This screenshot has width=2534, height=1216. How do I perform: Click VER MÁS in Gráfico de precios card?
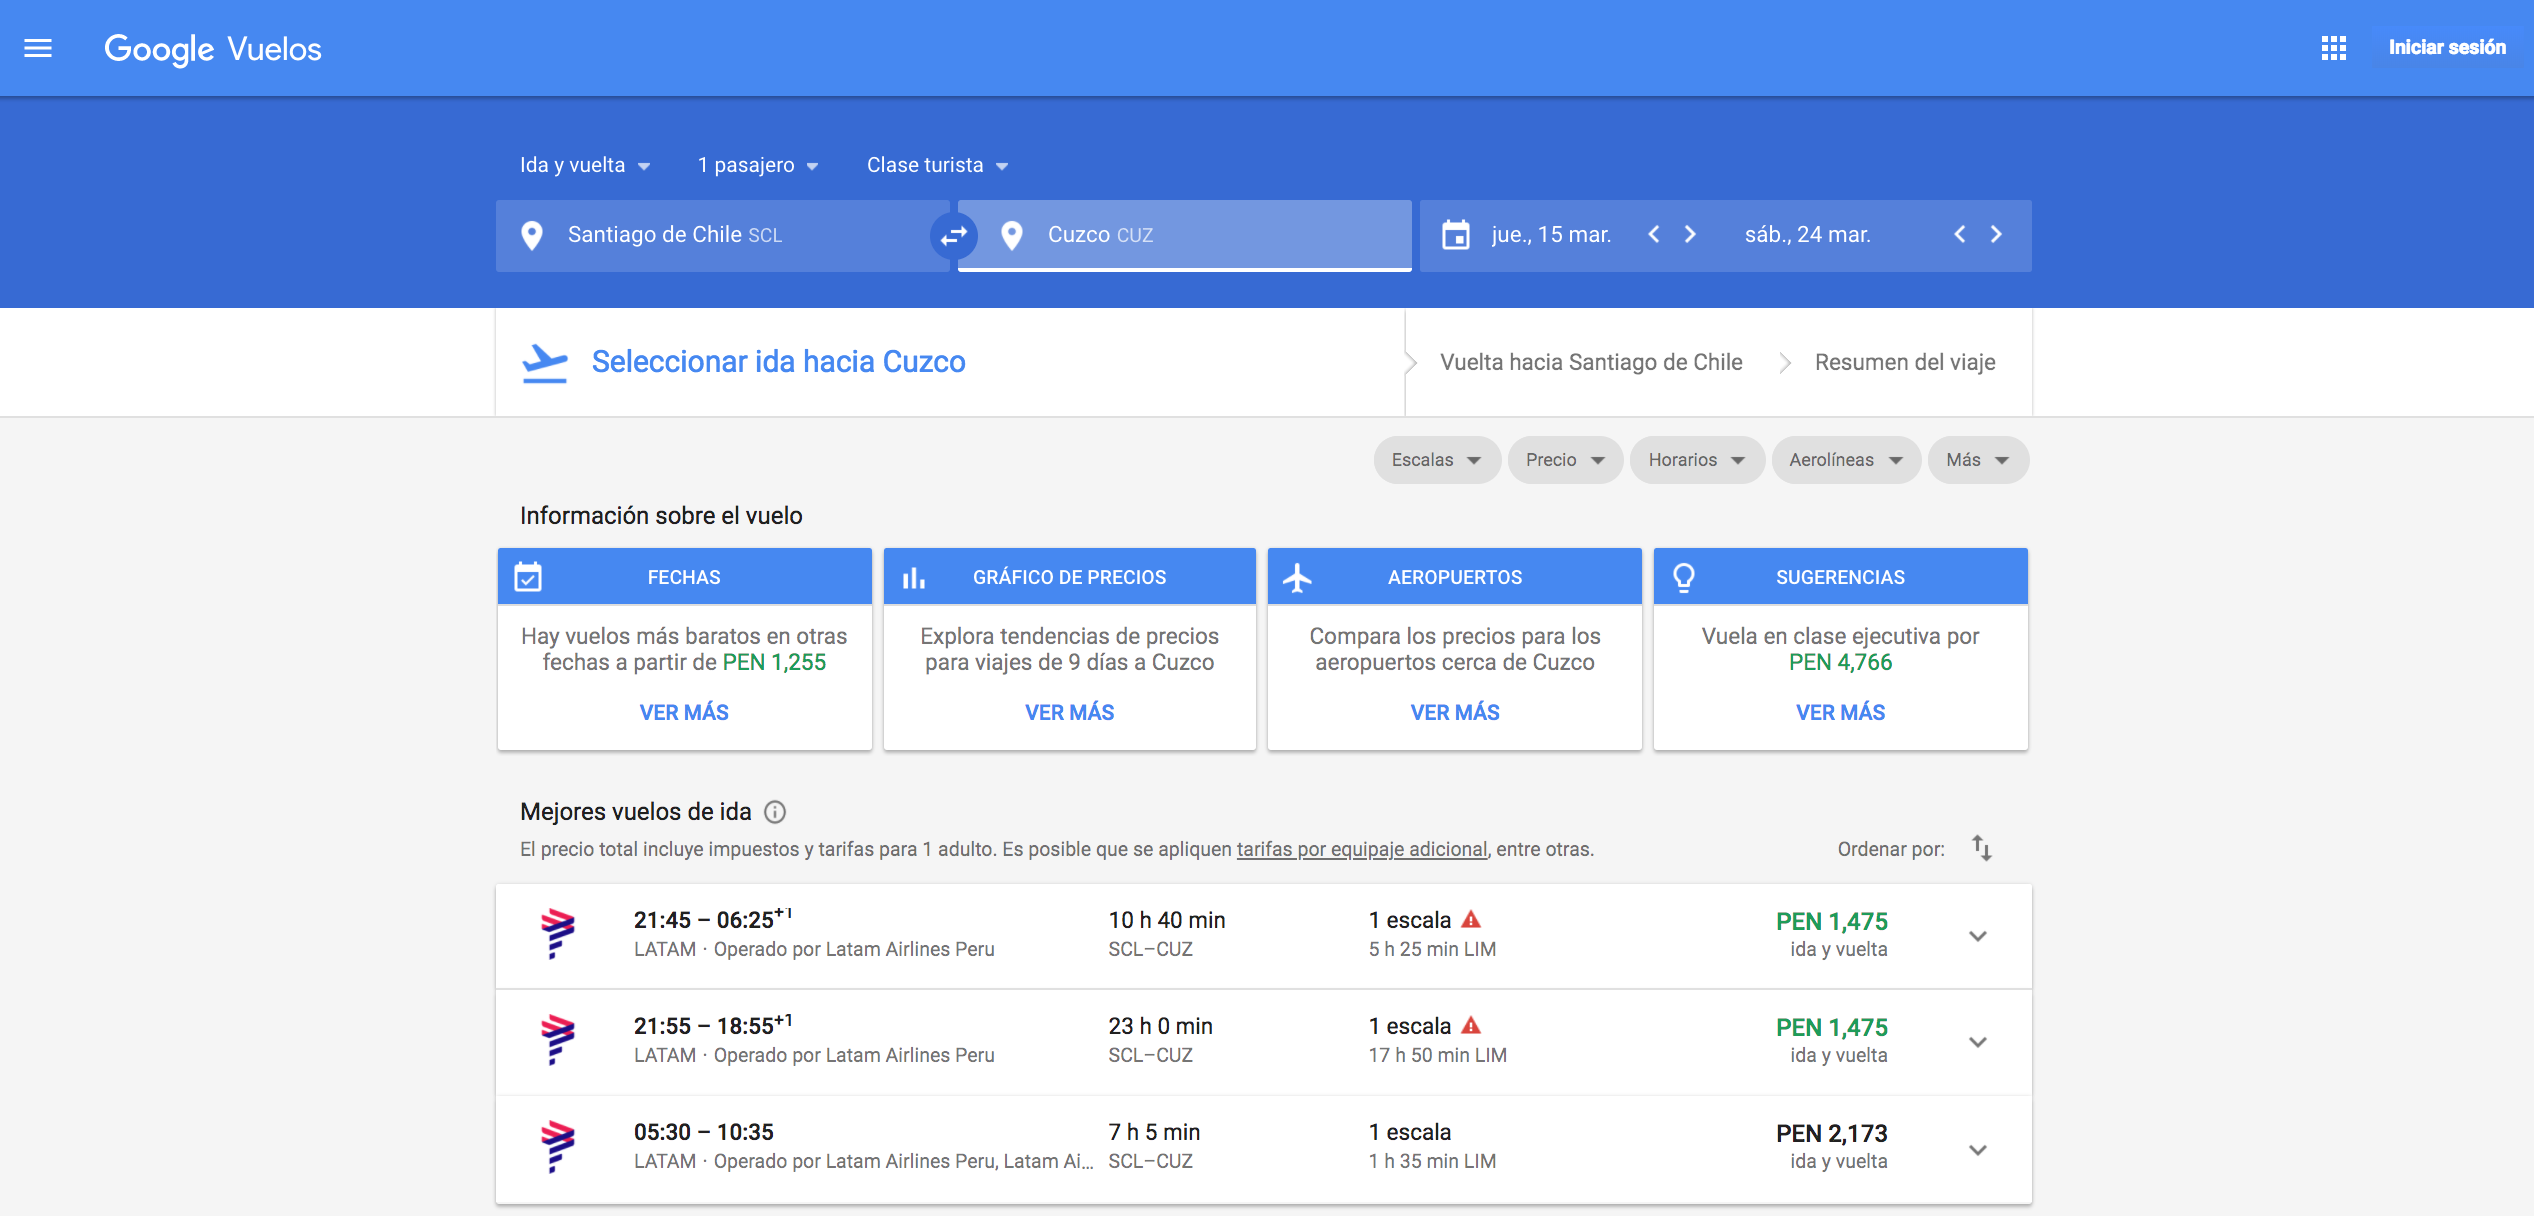click(x=1069, y=712)
